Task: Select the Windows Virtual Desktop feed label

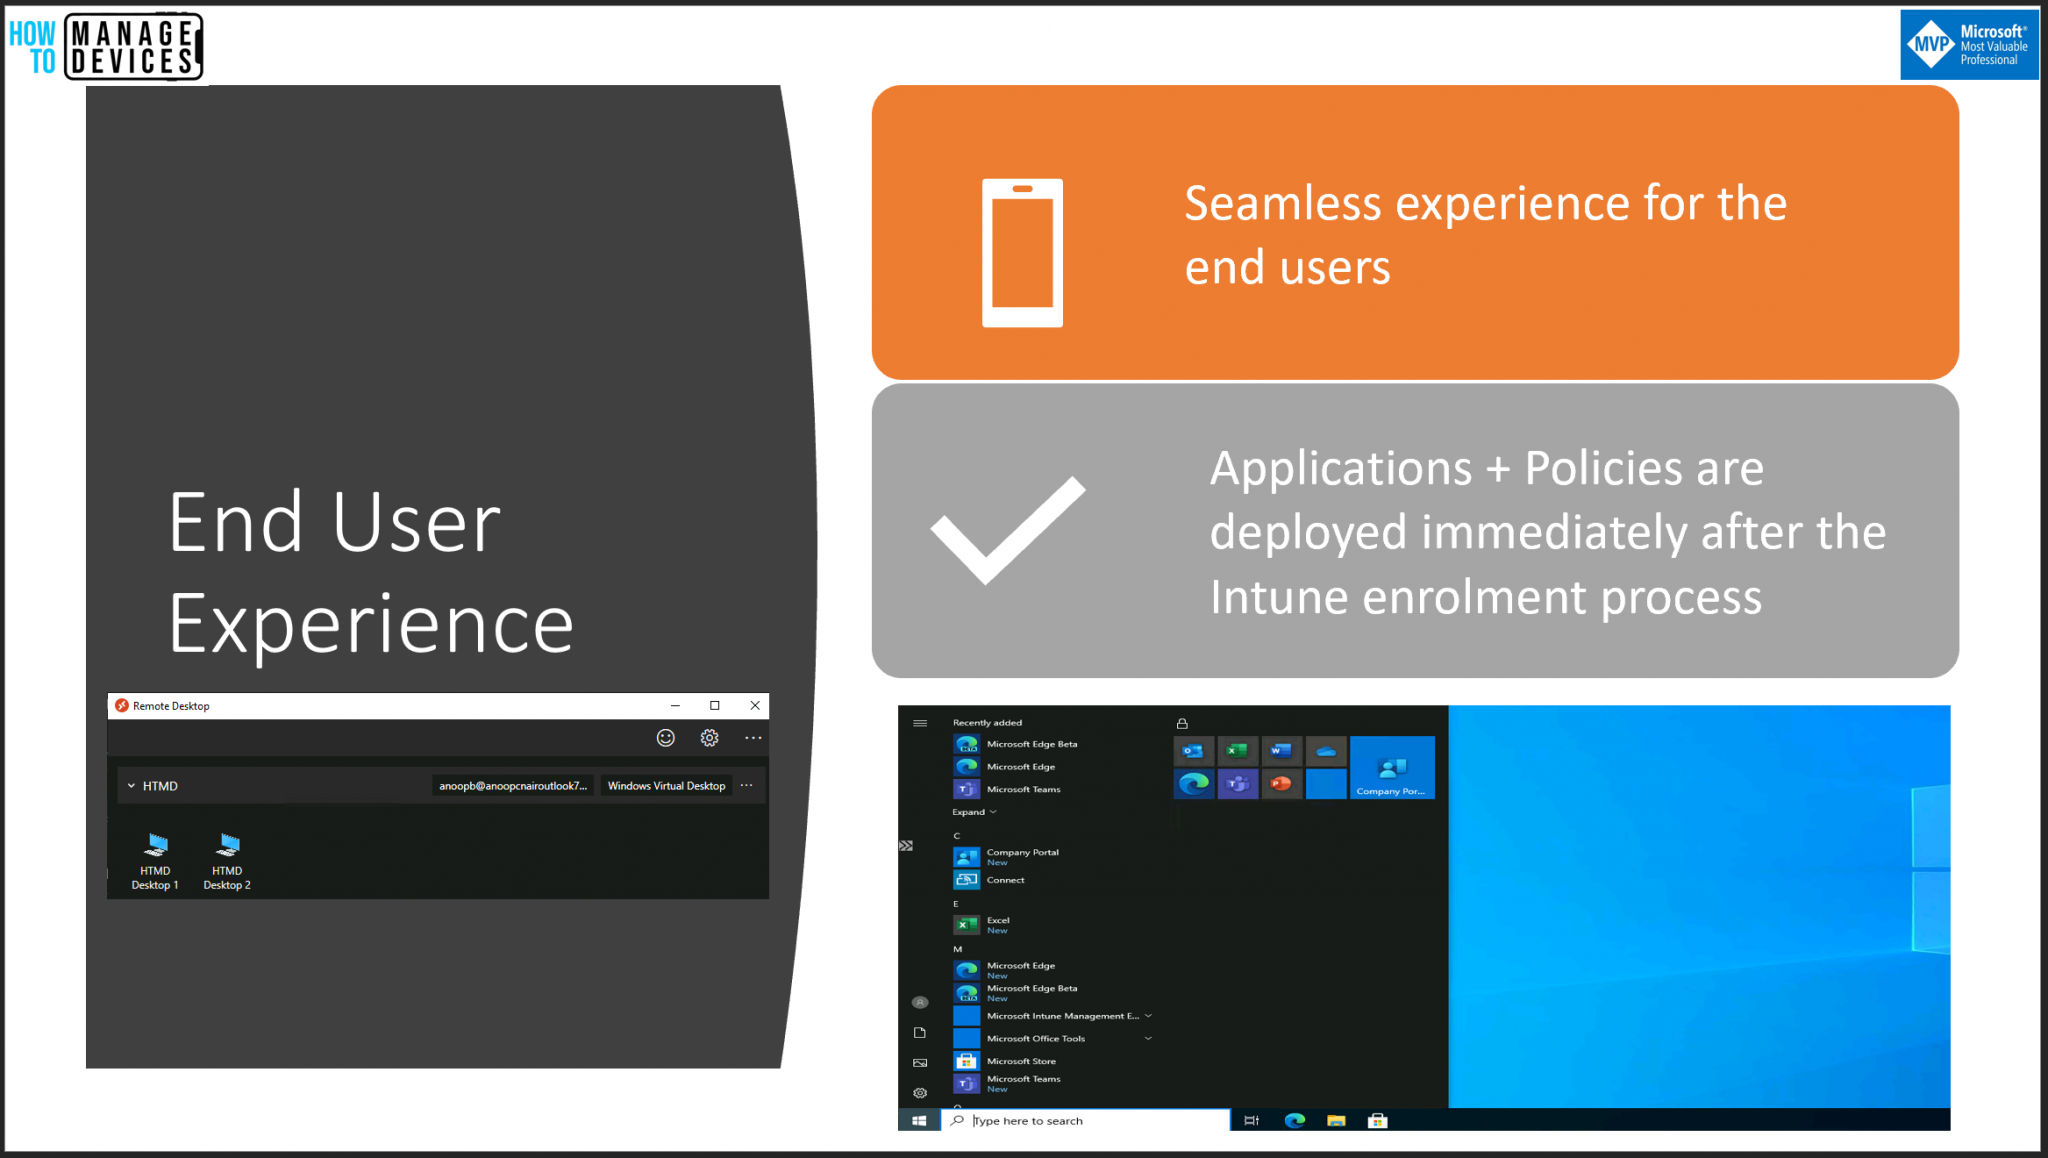Action: (666, 785)
